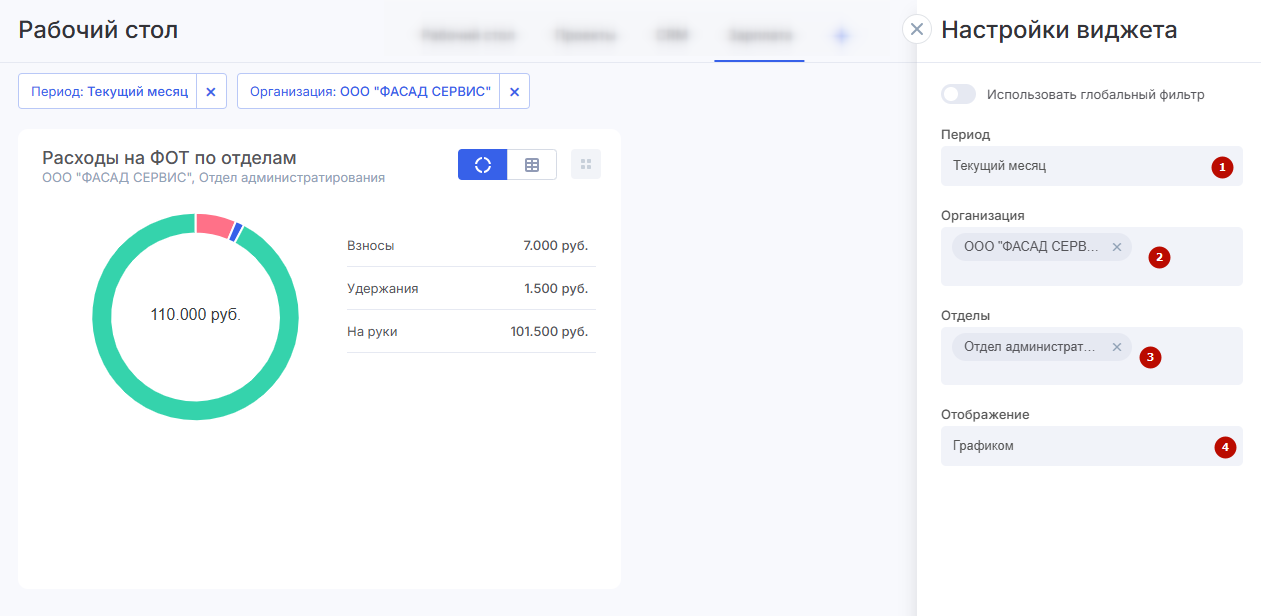The width and height of the screenshot is (1261, 616).
Task: Remove the "Отдел администрат…" tag from Отделы
Action: point(1117,347)
